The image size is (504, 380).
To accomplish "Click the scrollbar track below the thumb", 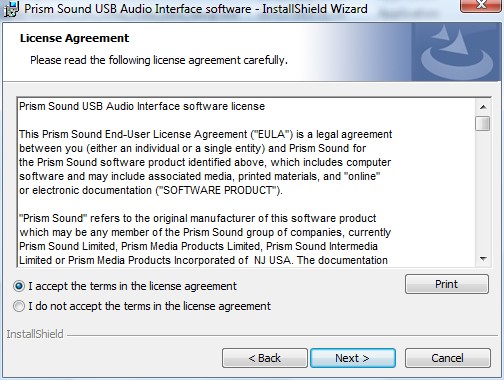I will point(483,192).
